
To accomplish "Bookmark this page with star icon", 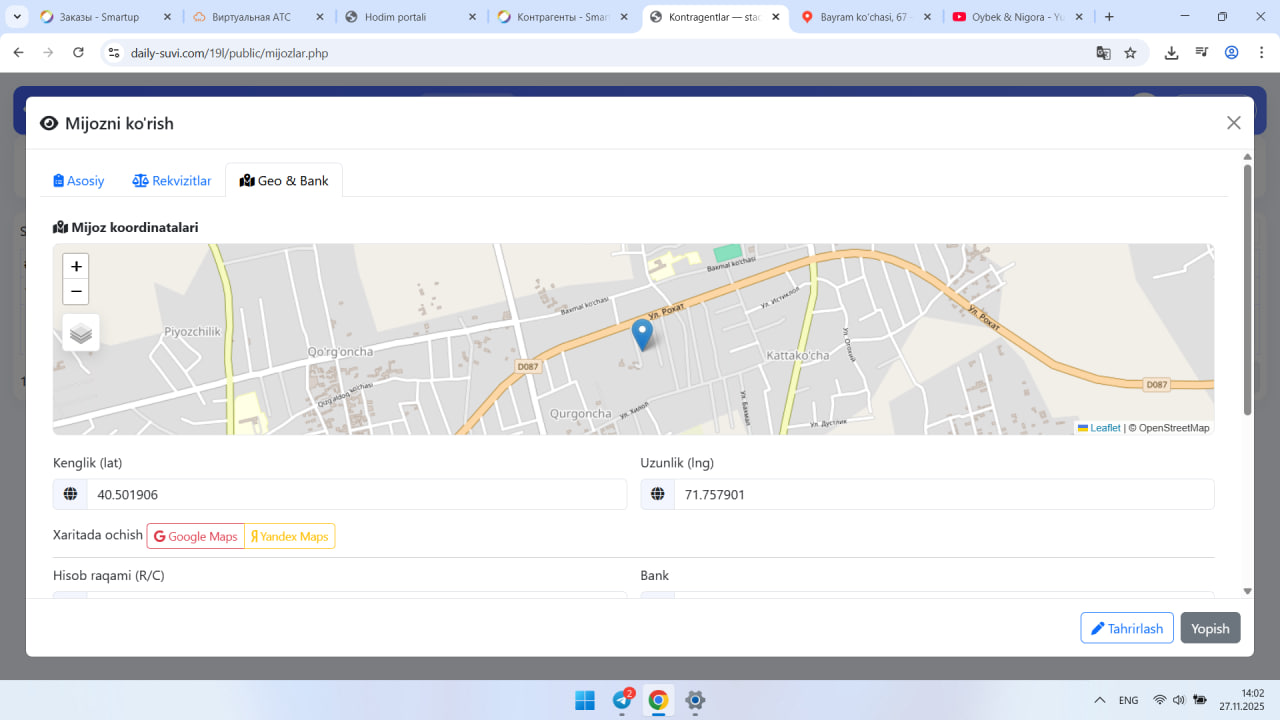I will tap(1130, 53).
